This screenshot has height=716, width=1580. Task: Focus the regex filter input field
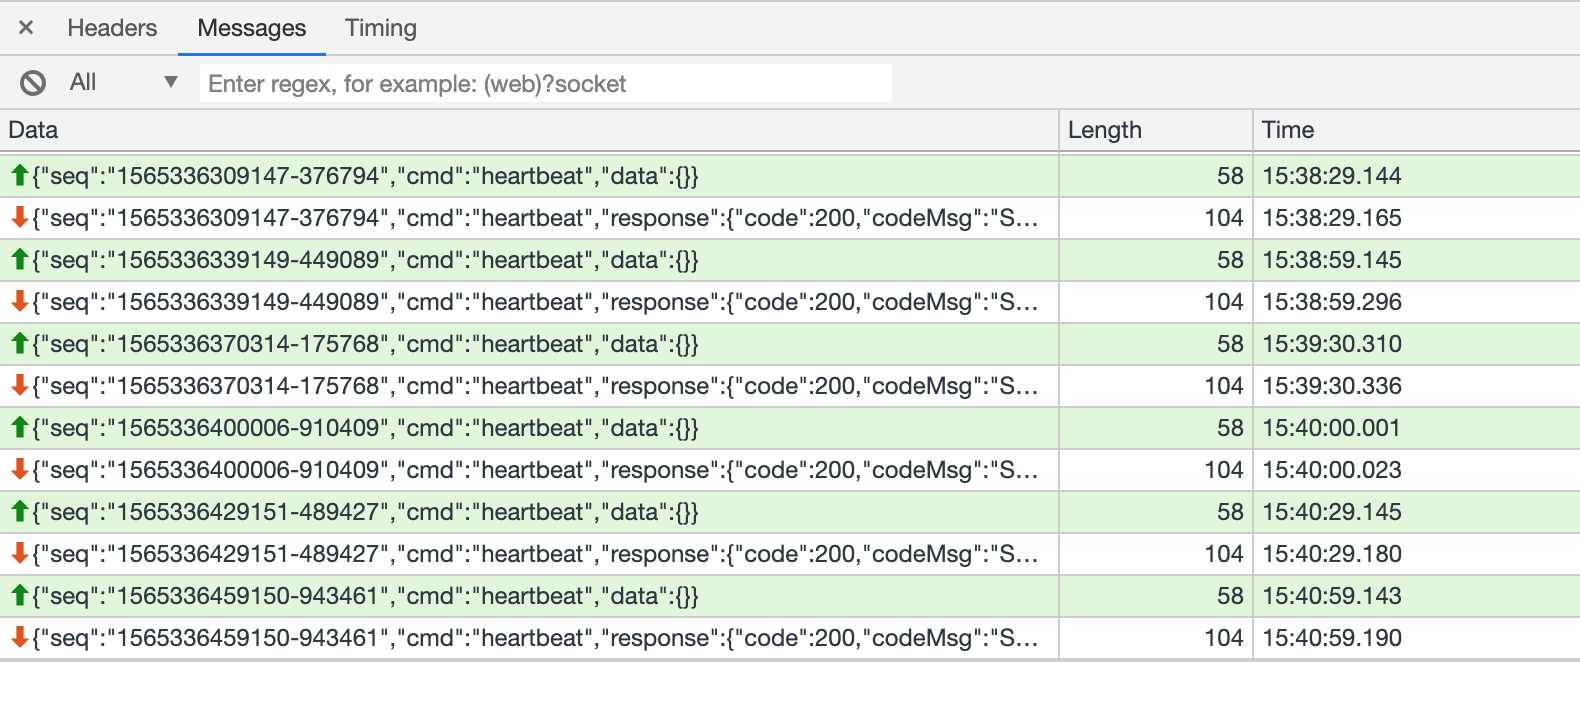[x=545, y=84]
